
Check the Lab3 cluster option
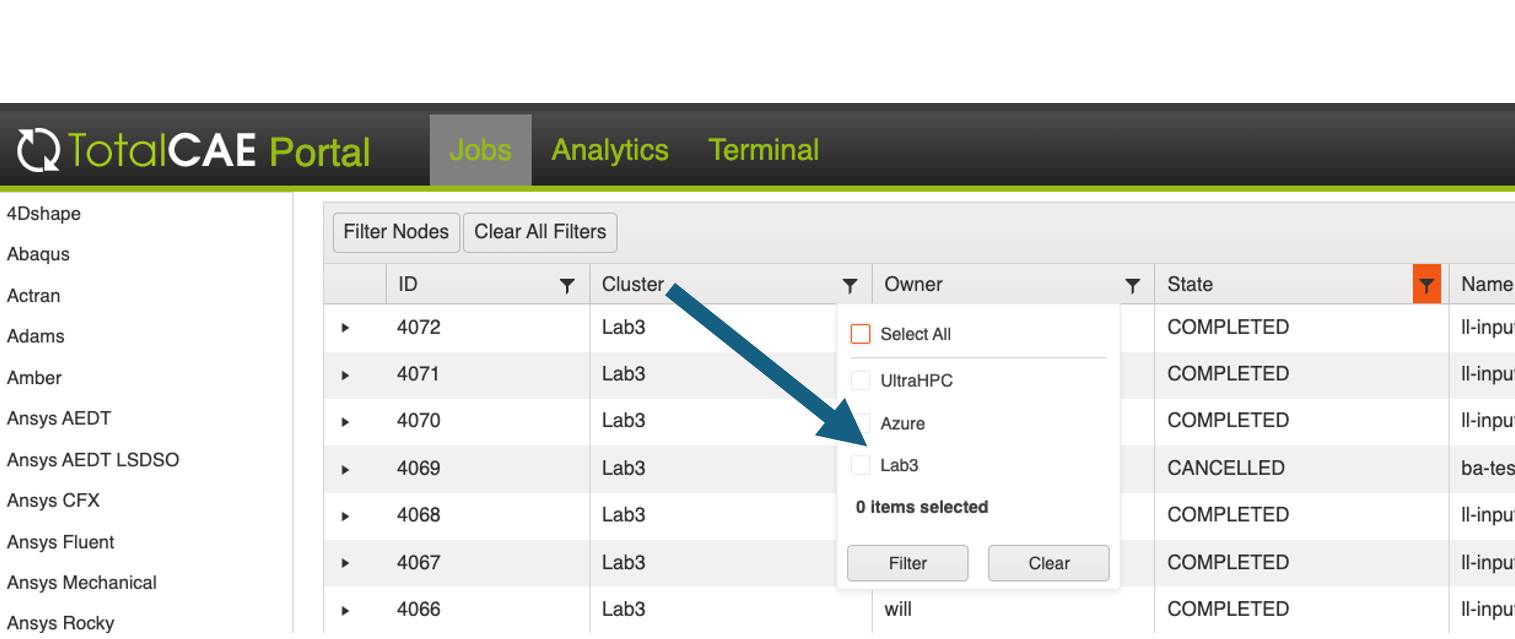click(860, 464)
